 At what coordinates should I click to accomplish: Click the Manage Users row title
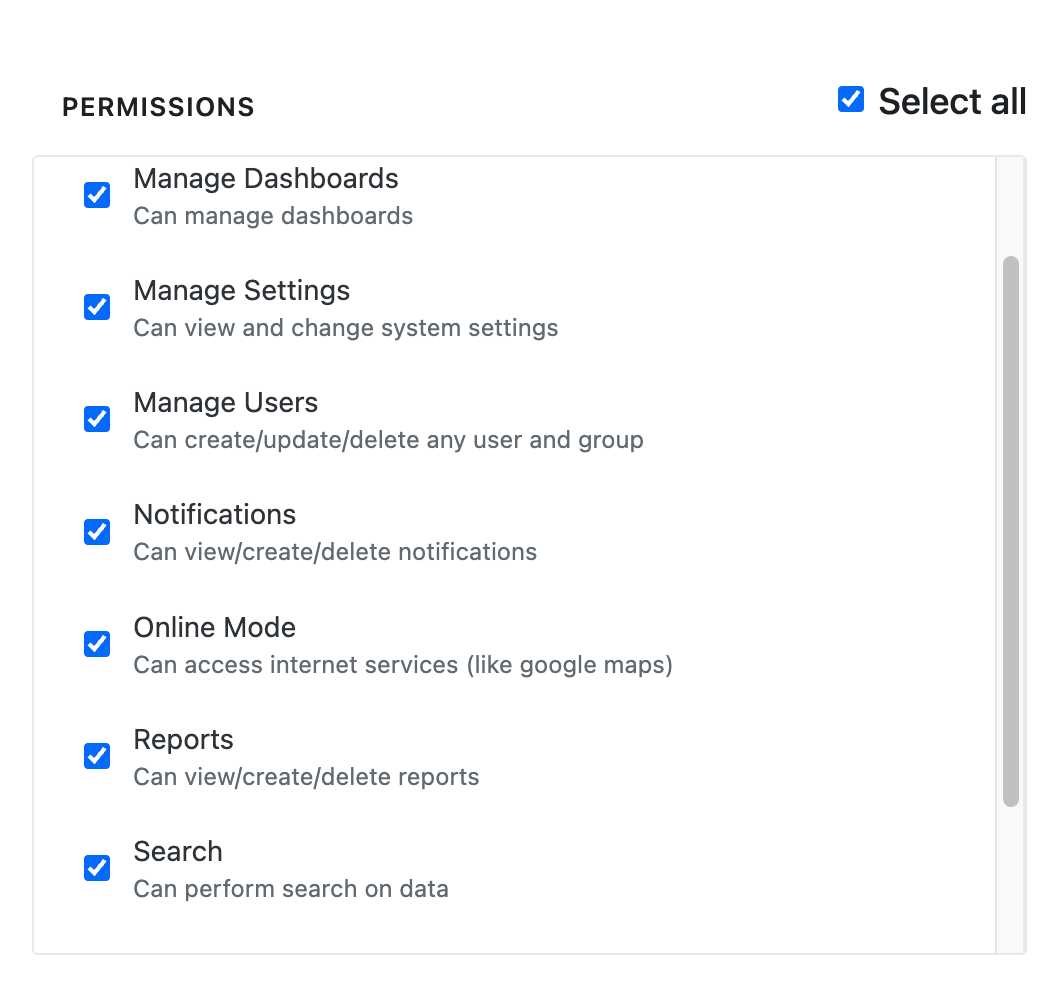(x=225, y=402)
